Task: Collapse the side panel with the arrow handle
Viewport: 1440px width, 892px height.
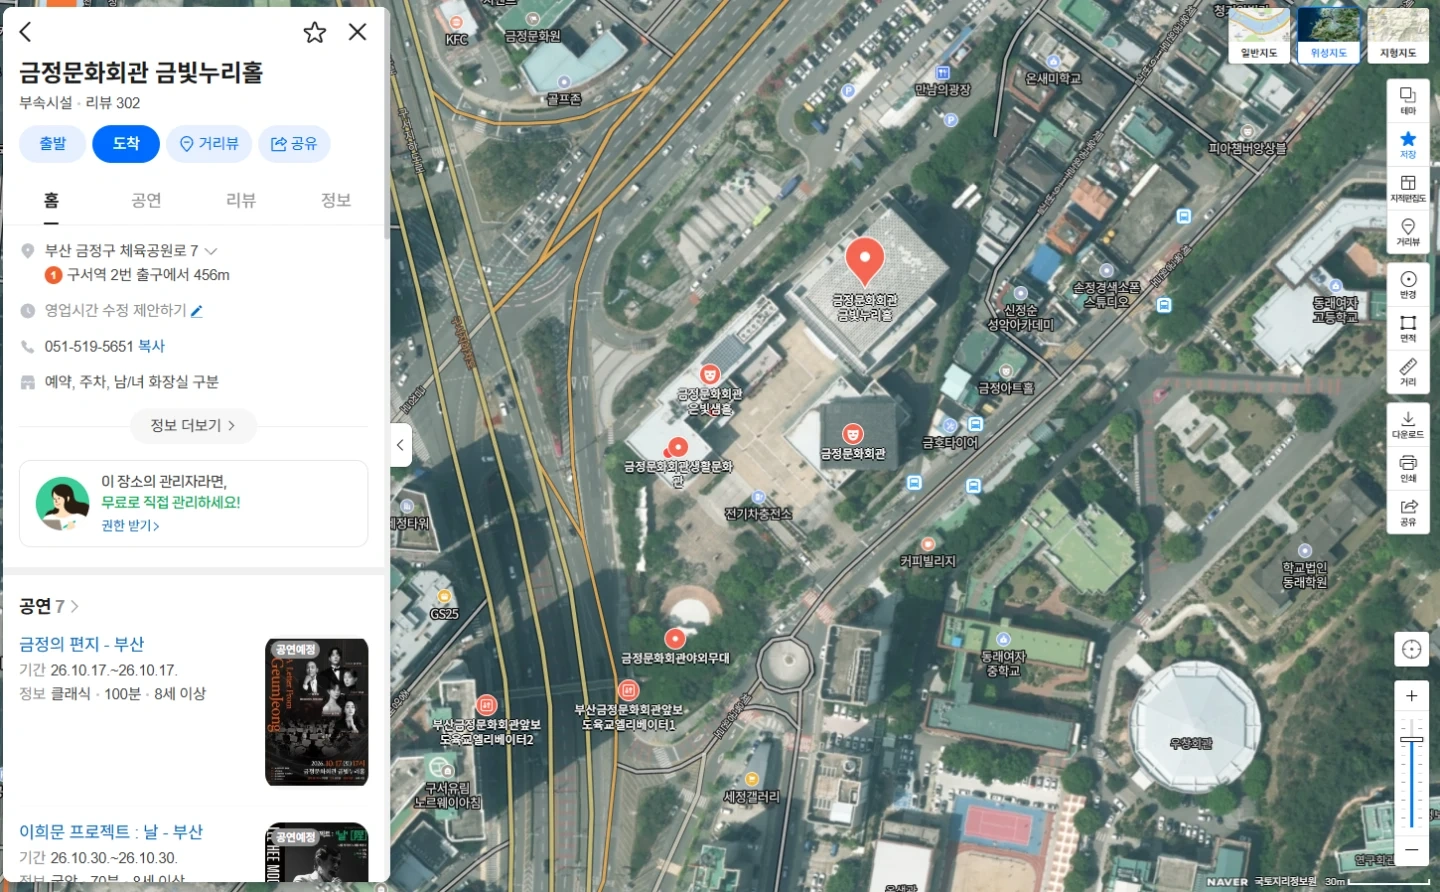Action: [x=400, y=445]
